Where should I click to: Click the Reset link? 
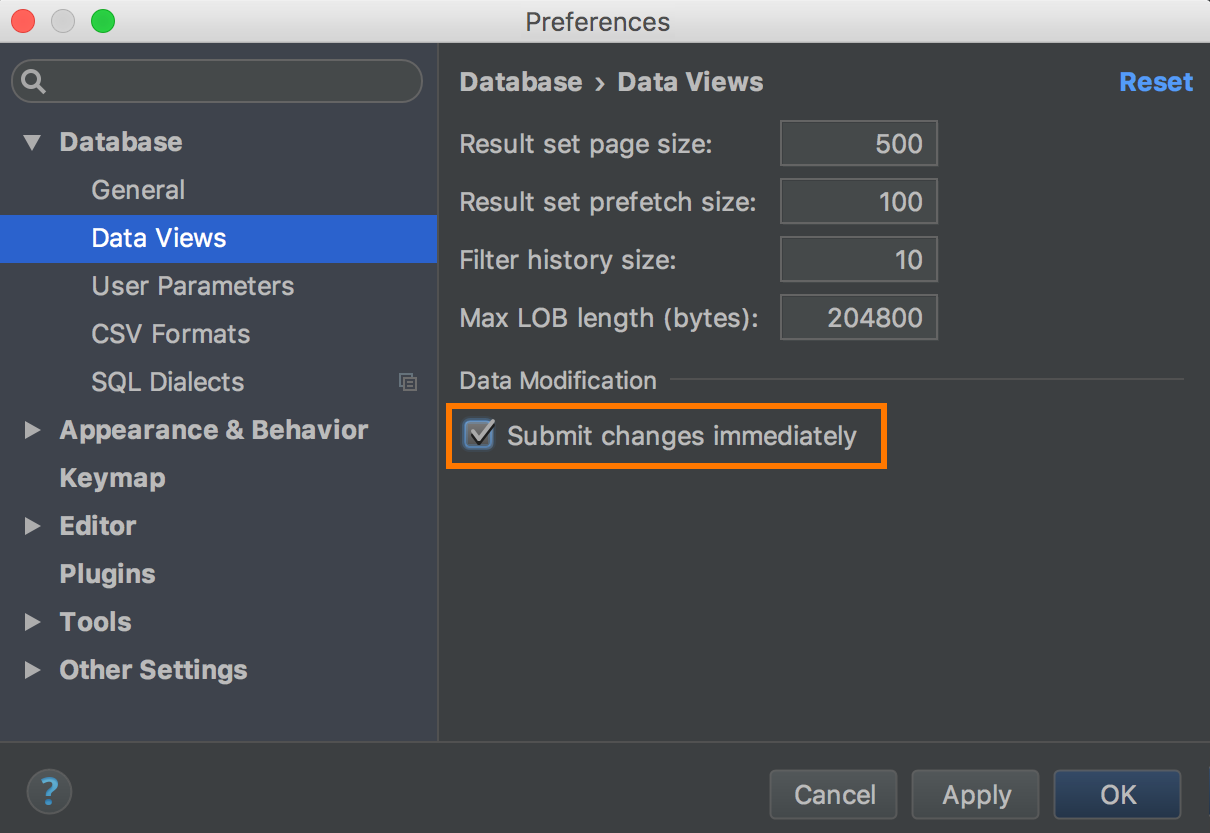(1156, 82)
